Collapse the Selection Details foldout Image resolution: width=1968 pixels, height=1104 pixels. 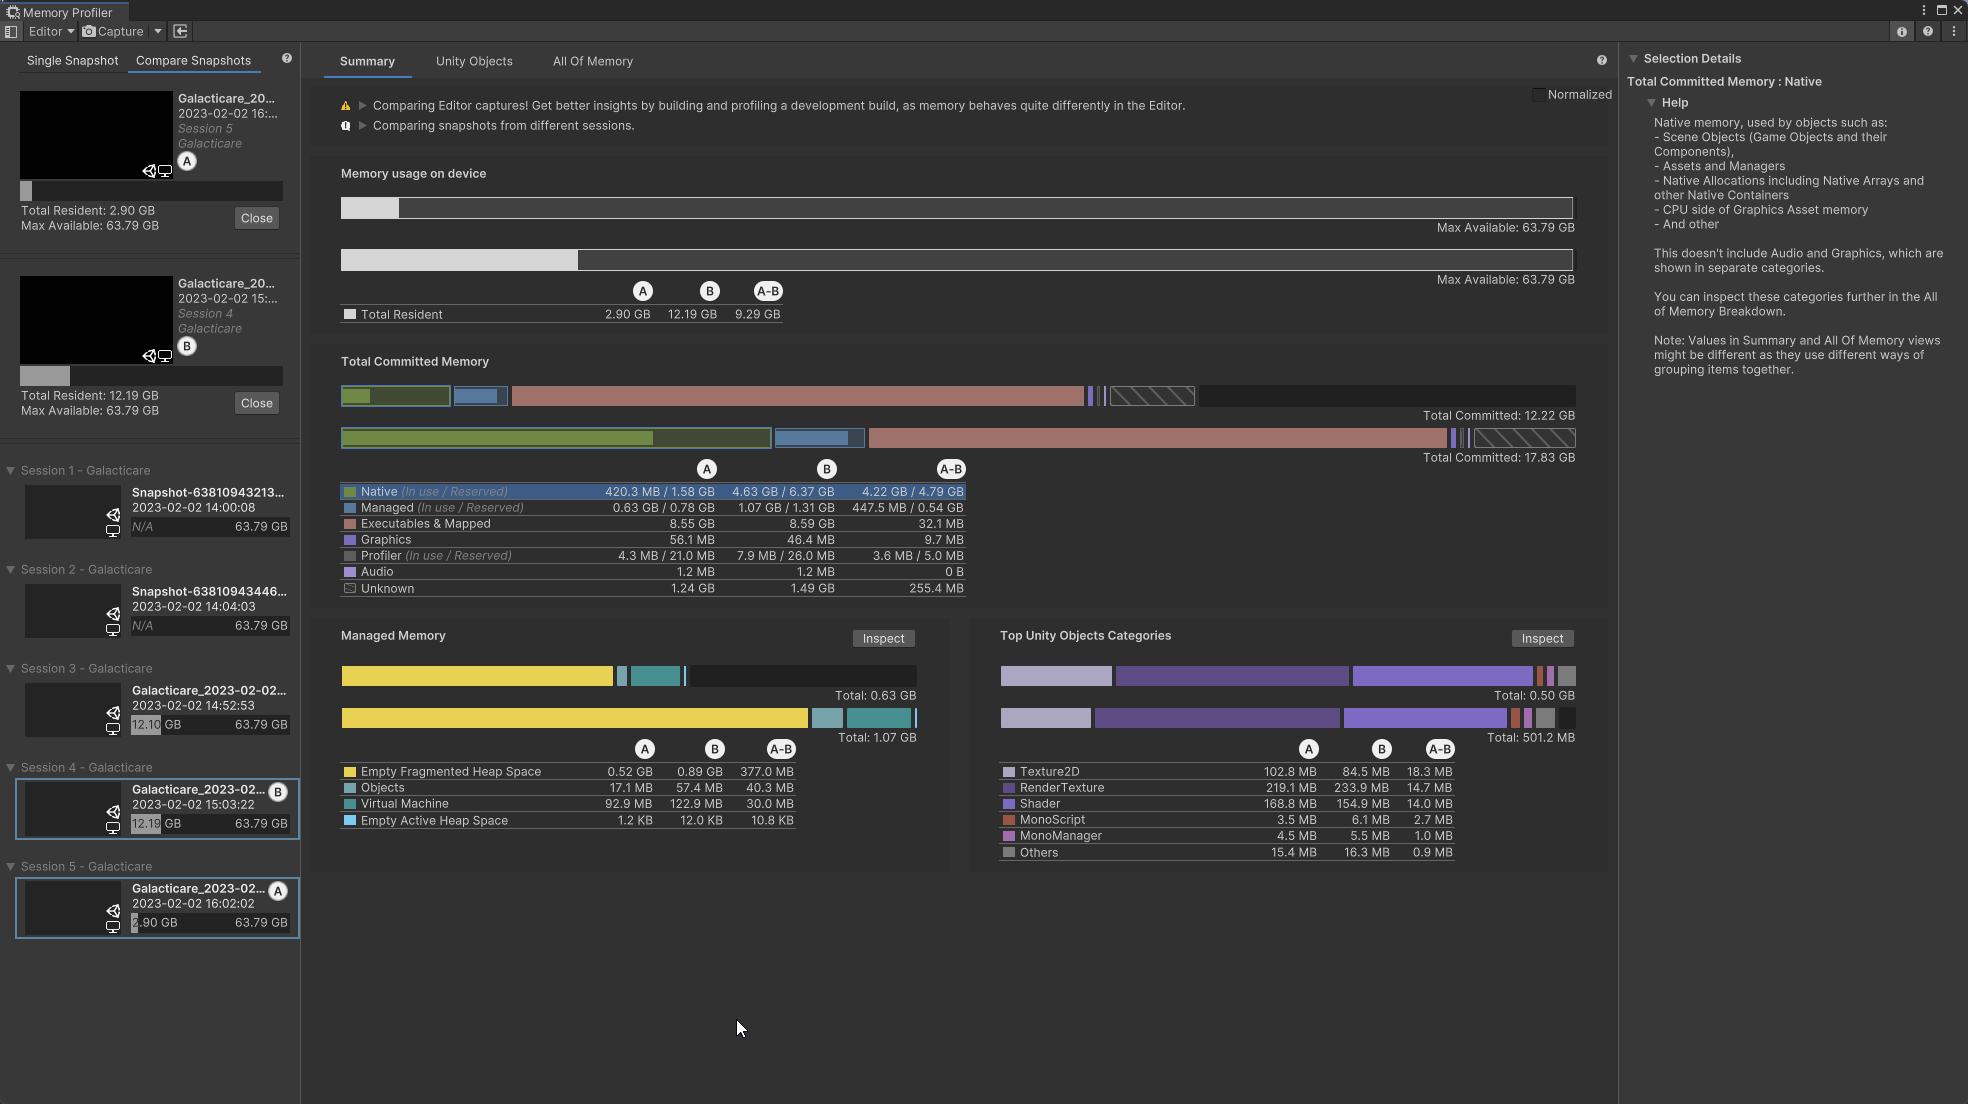1634,59
